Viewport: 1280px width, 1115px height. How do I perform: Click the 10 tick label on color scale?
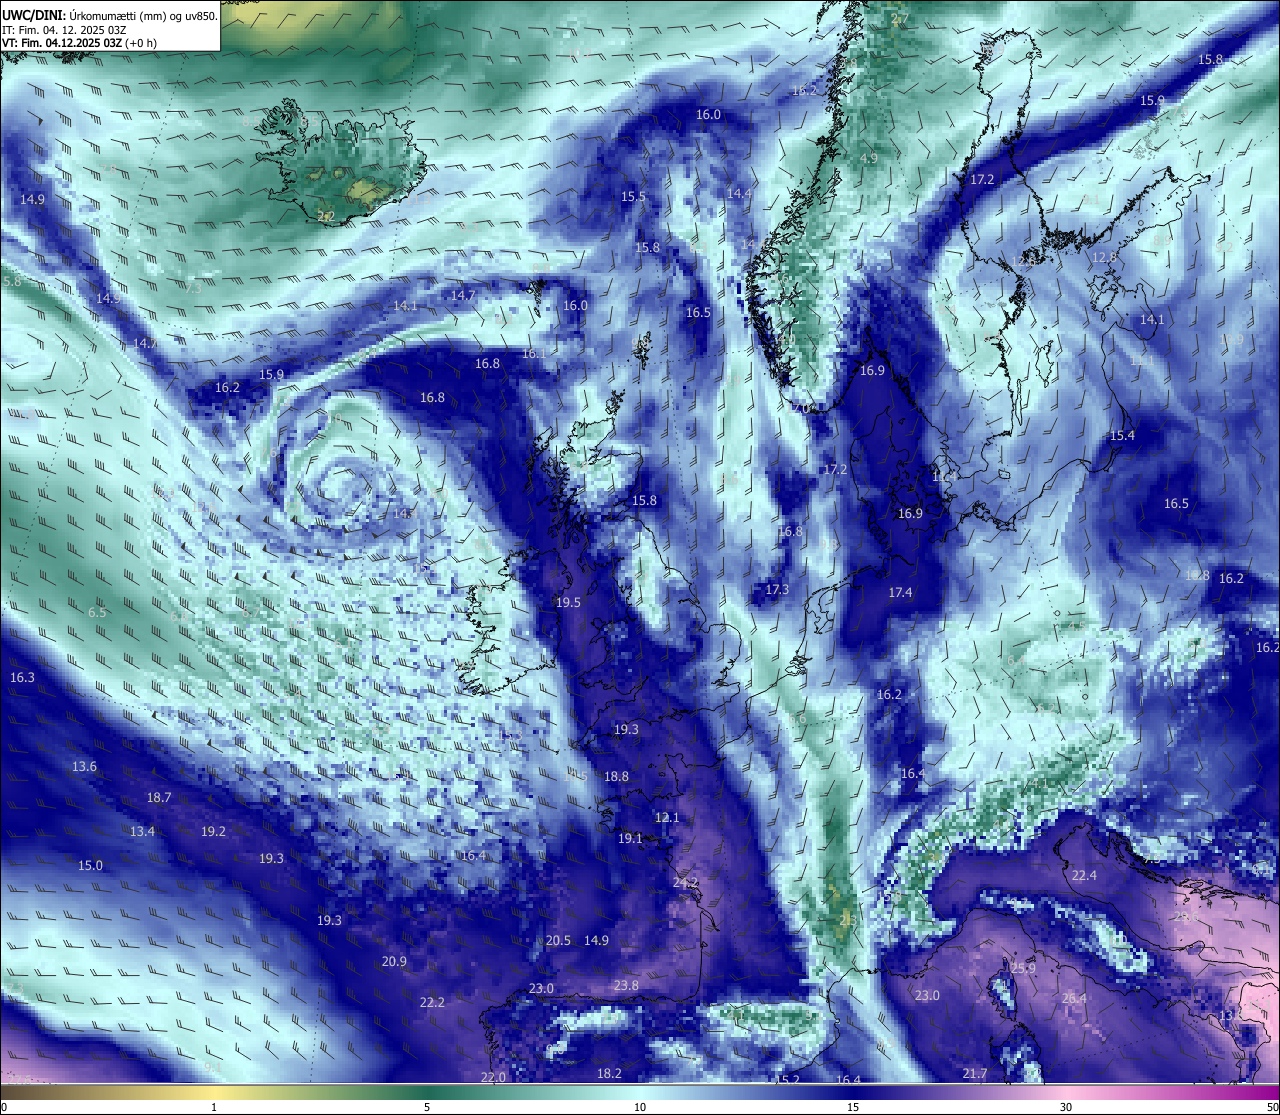click(x=640, y=1107)
